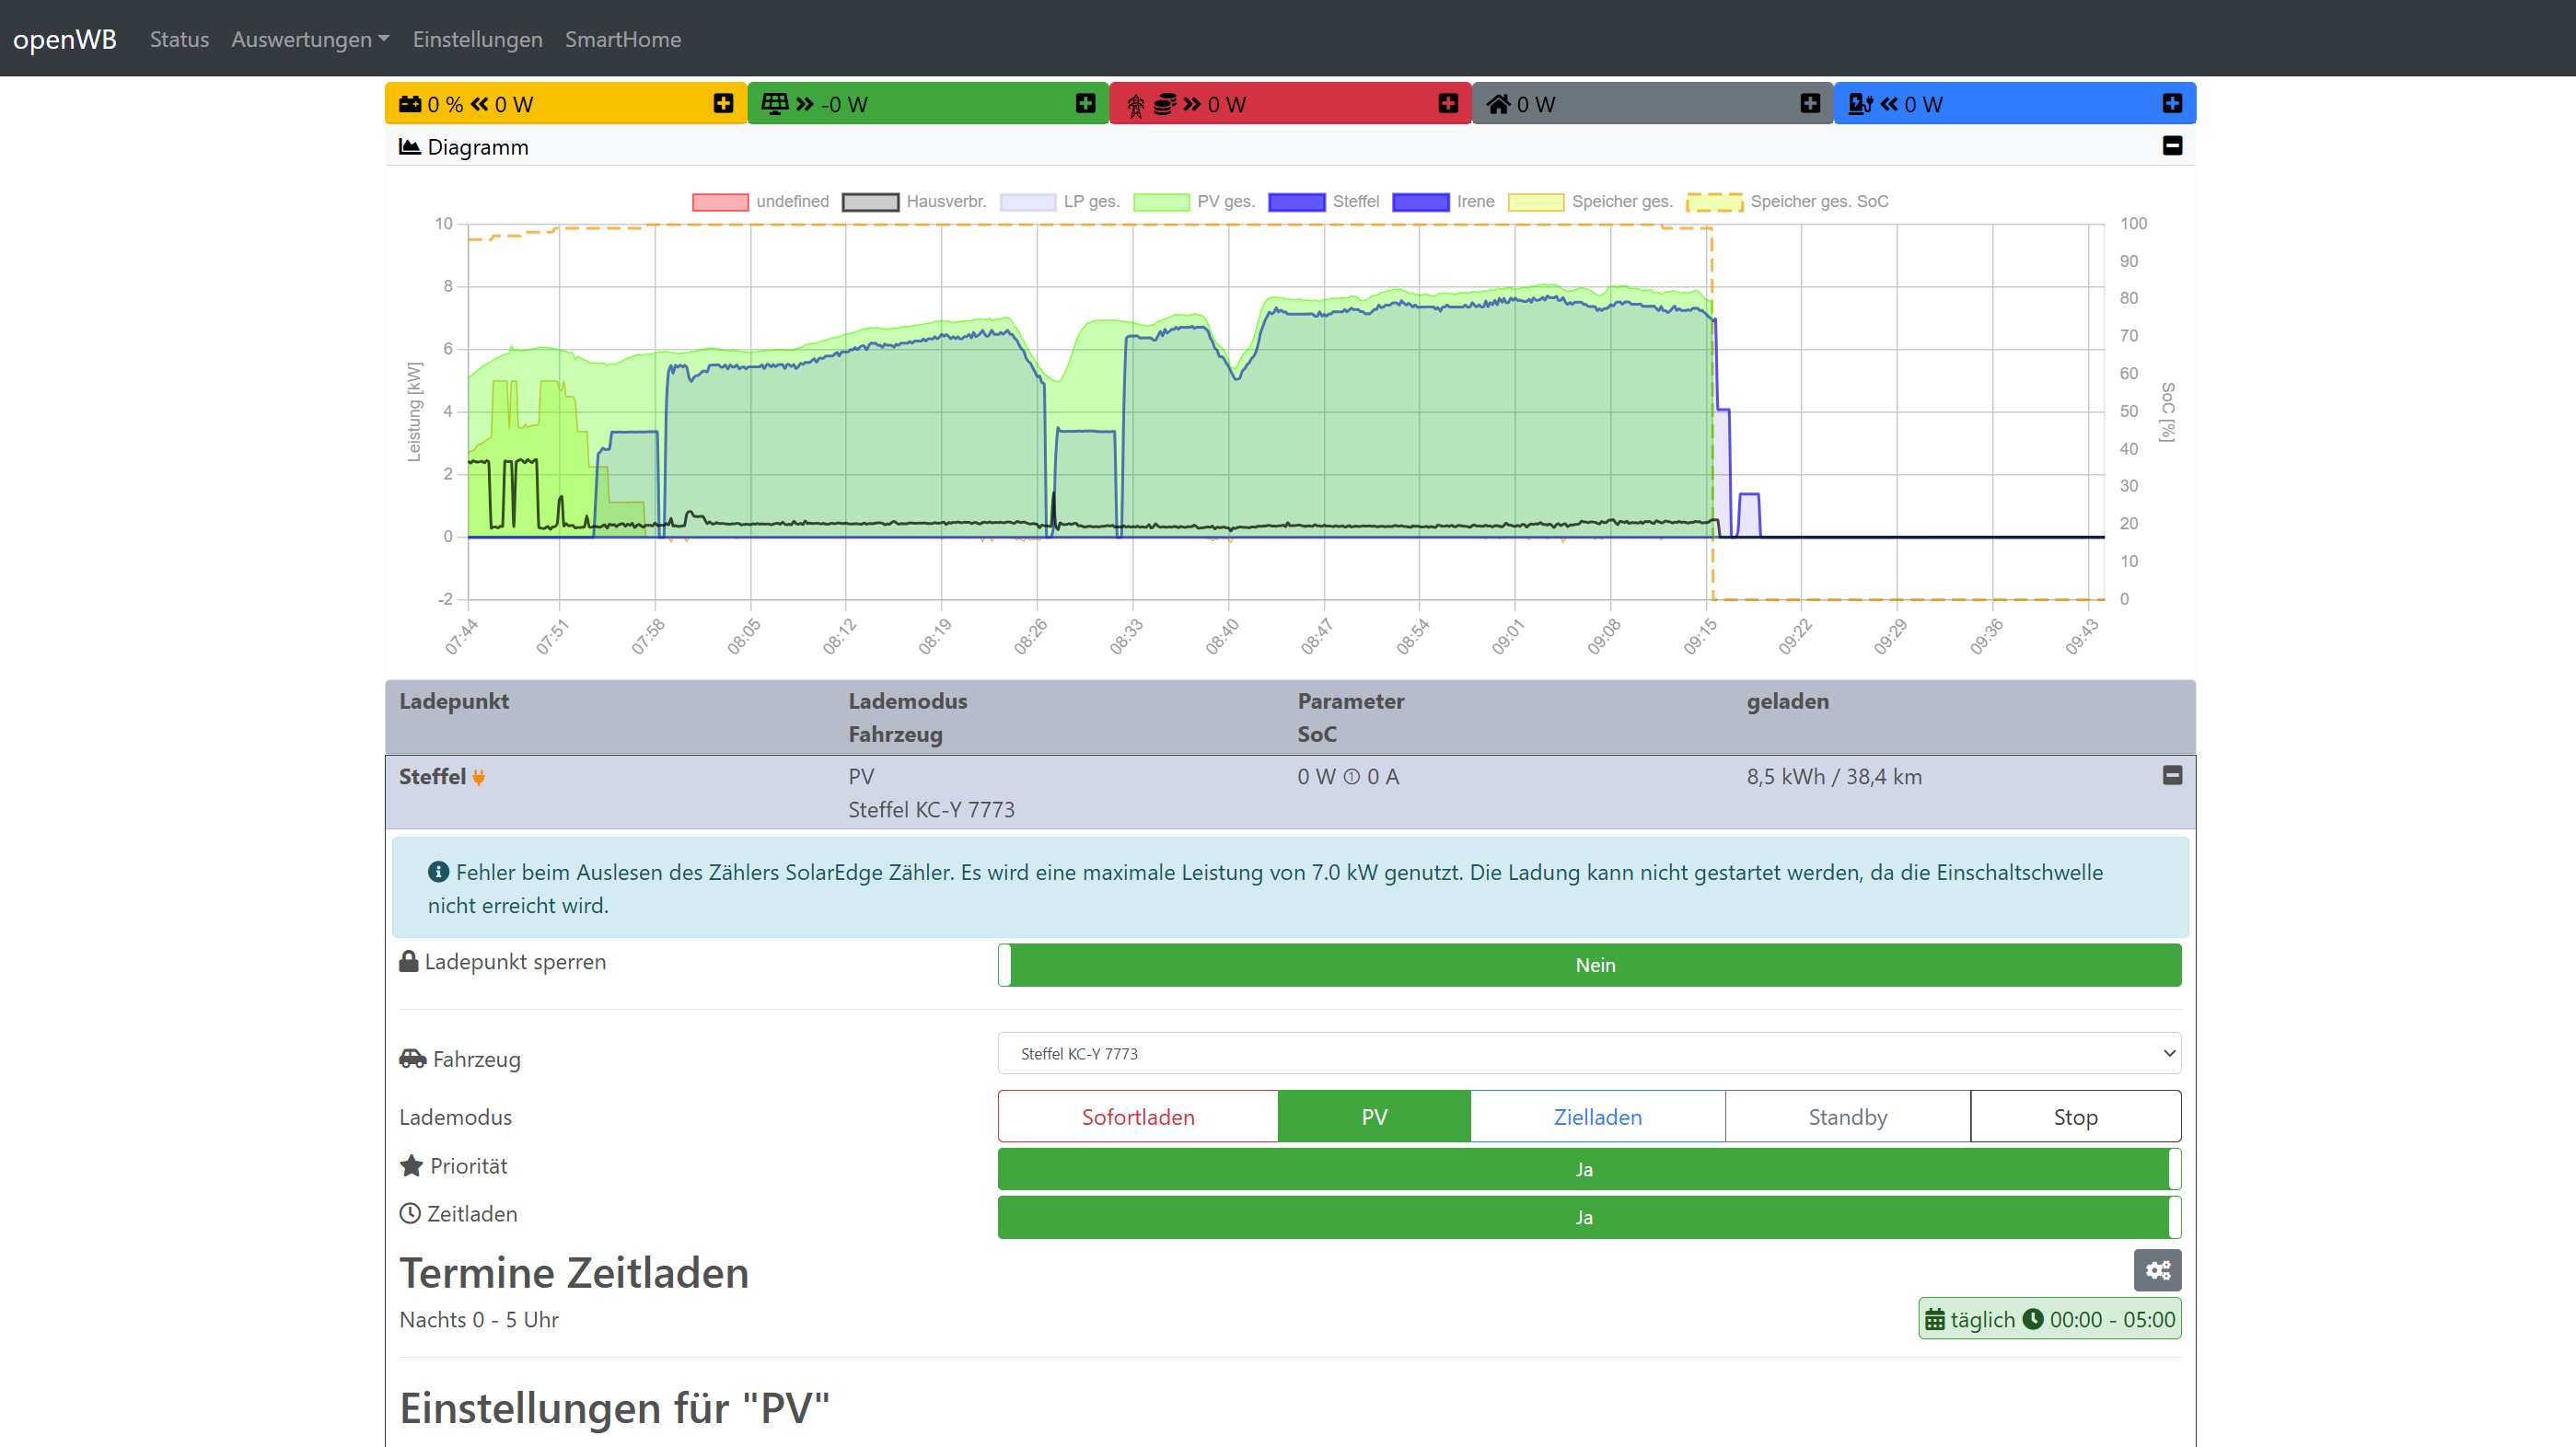
Task: Expand the green PV power card
Action: click(x=1085, y=103)
